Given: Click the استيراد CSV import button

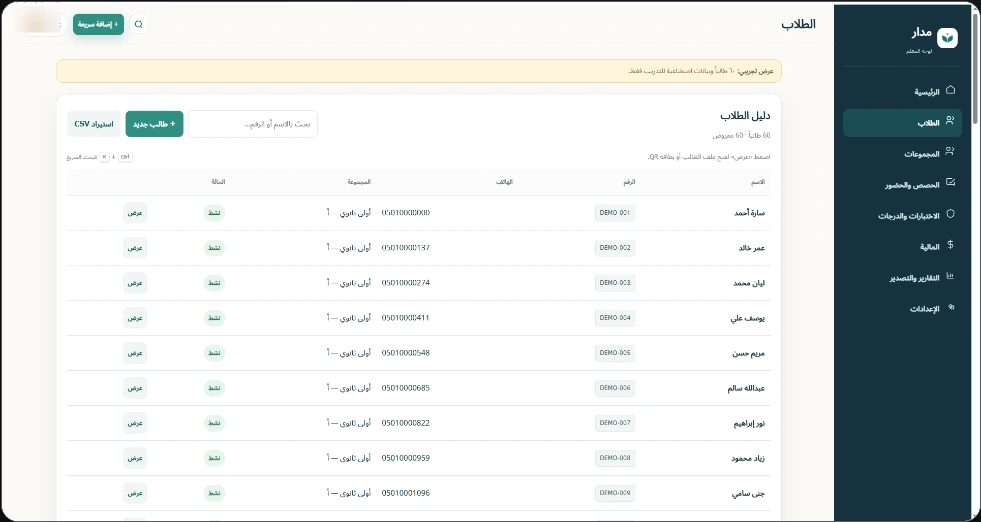Looking at the screenshot, I should coord(94,124).
